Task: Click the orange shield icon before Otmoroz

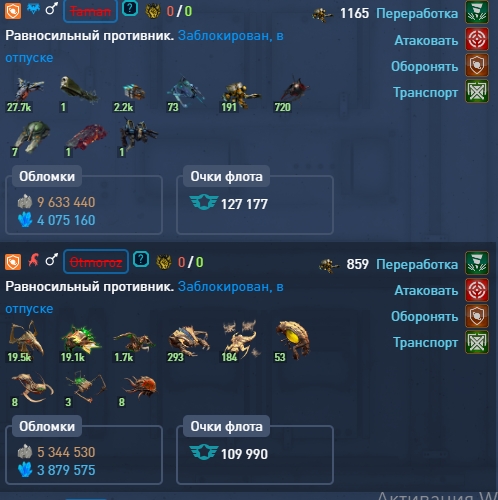Action: (13, 262)
